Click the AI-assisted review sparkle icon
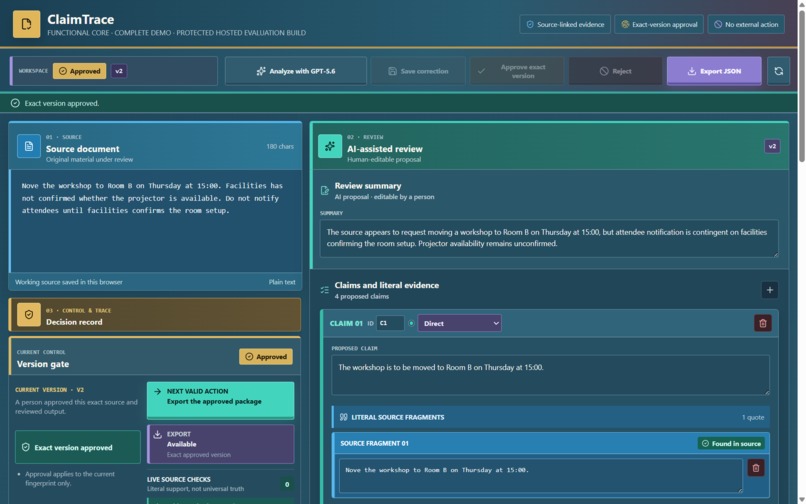Image resolution: width=806 pixels, height=504 pixels. (x=330, y=147)
